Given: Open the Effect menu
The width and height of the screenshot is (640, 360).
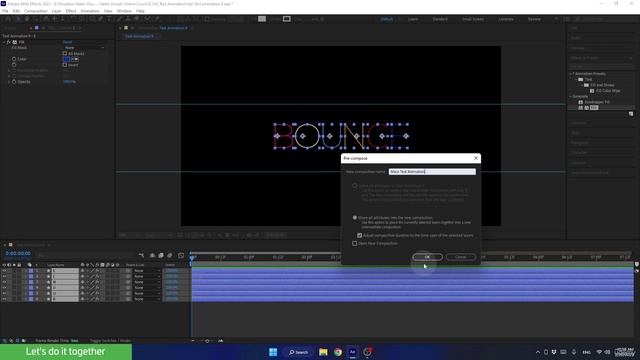Looking at the screenshot, I should point(71,11).
